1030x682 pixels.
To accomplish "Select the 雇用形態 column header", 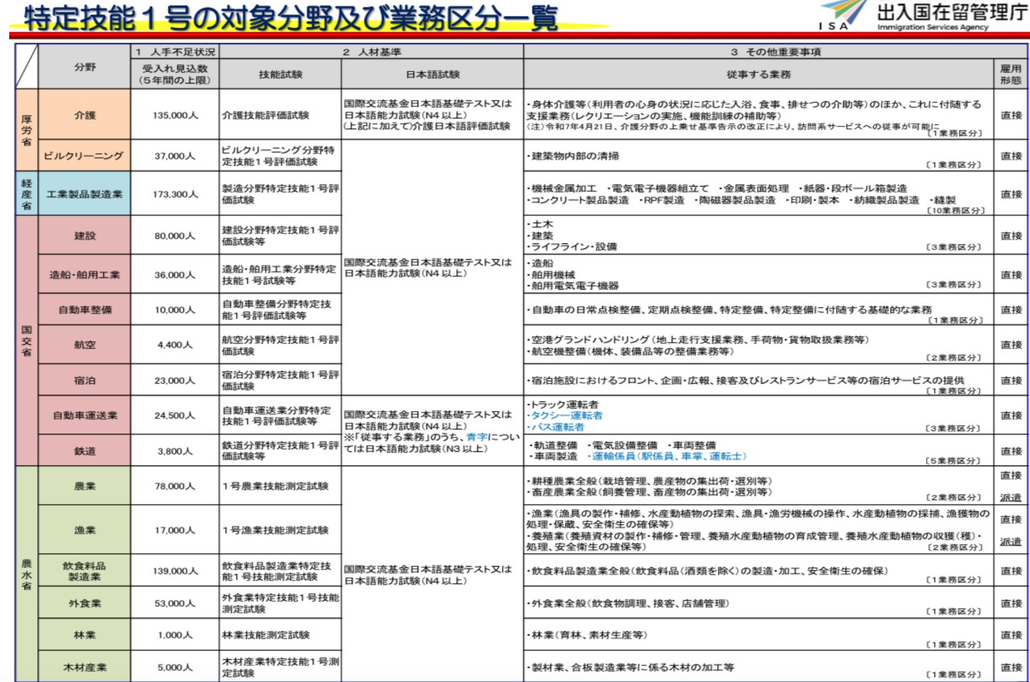I will pos(1010,74).
